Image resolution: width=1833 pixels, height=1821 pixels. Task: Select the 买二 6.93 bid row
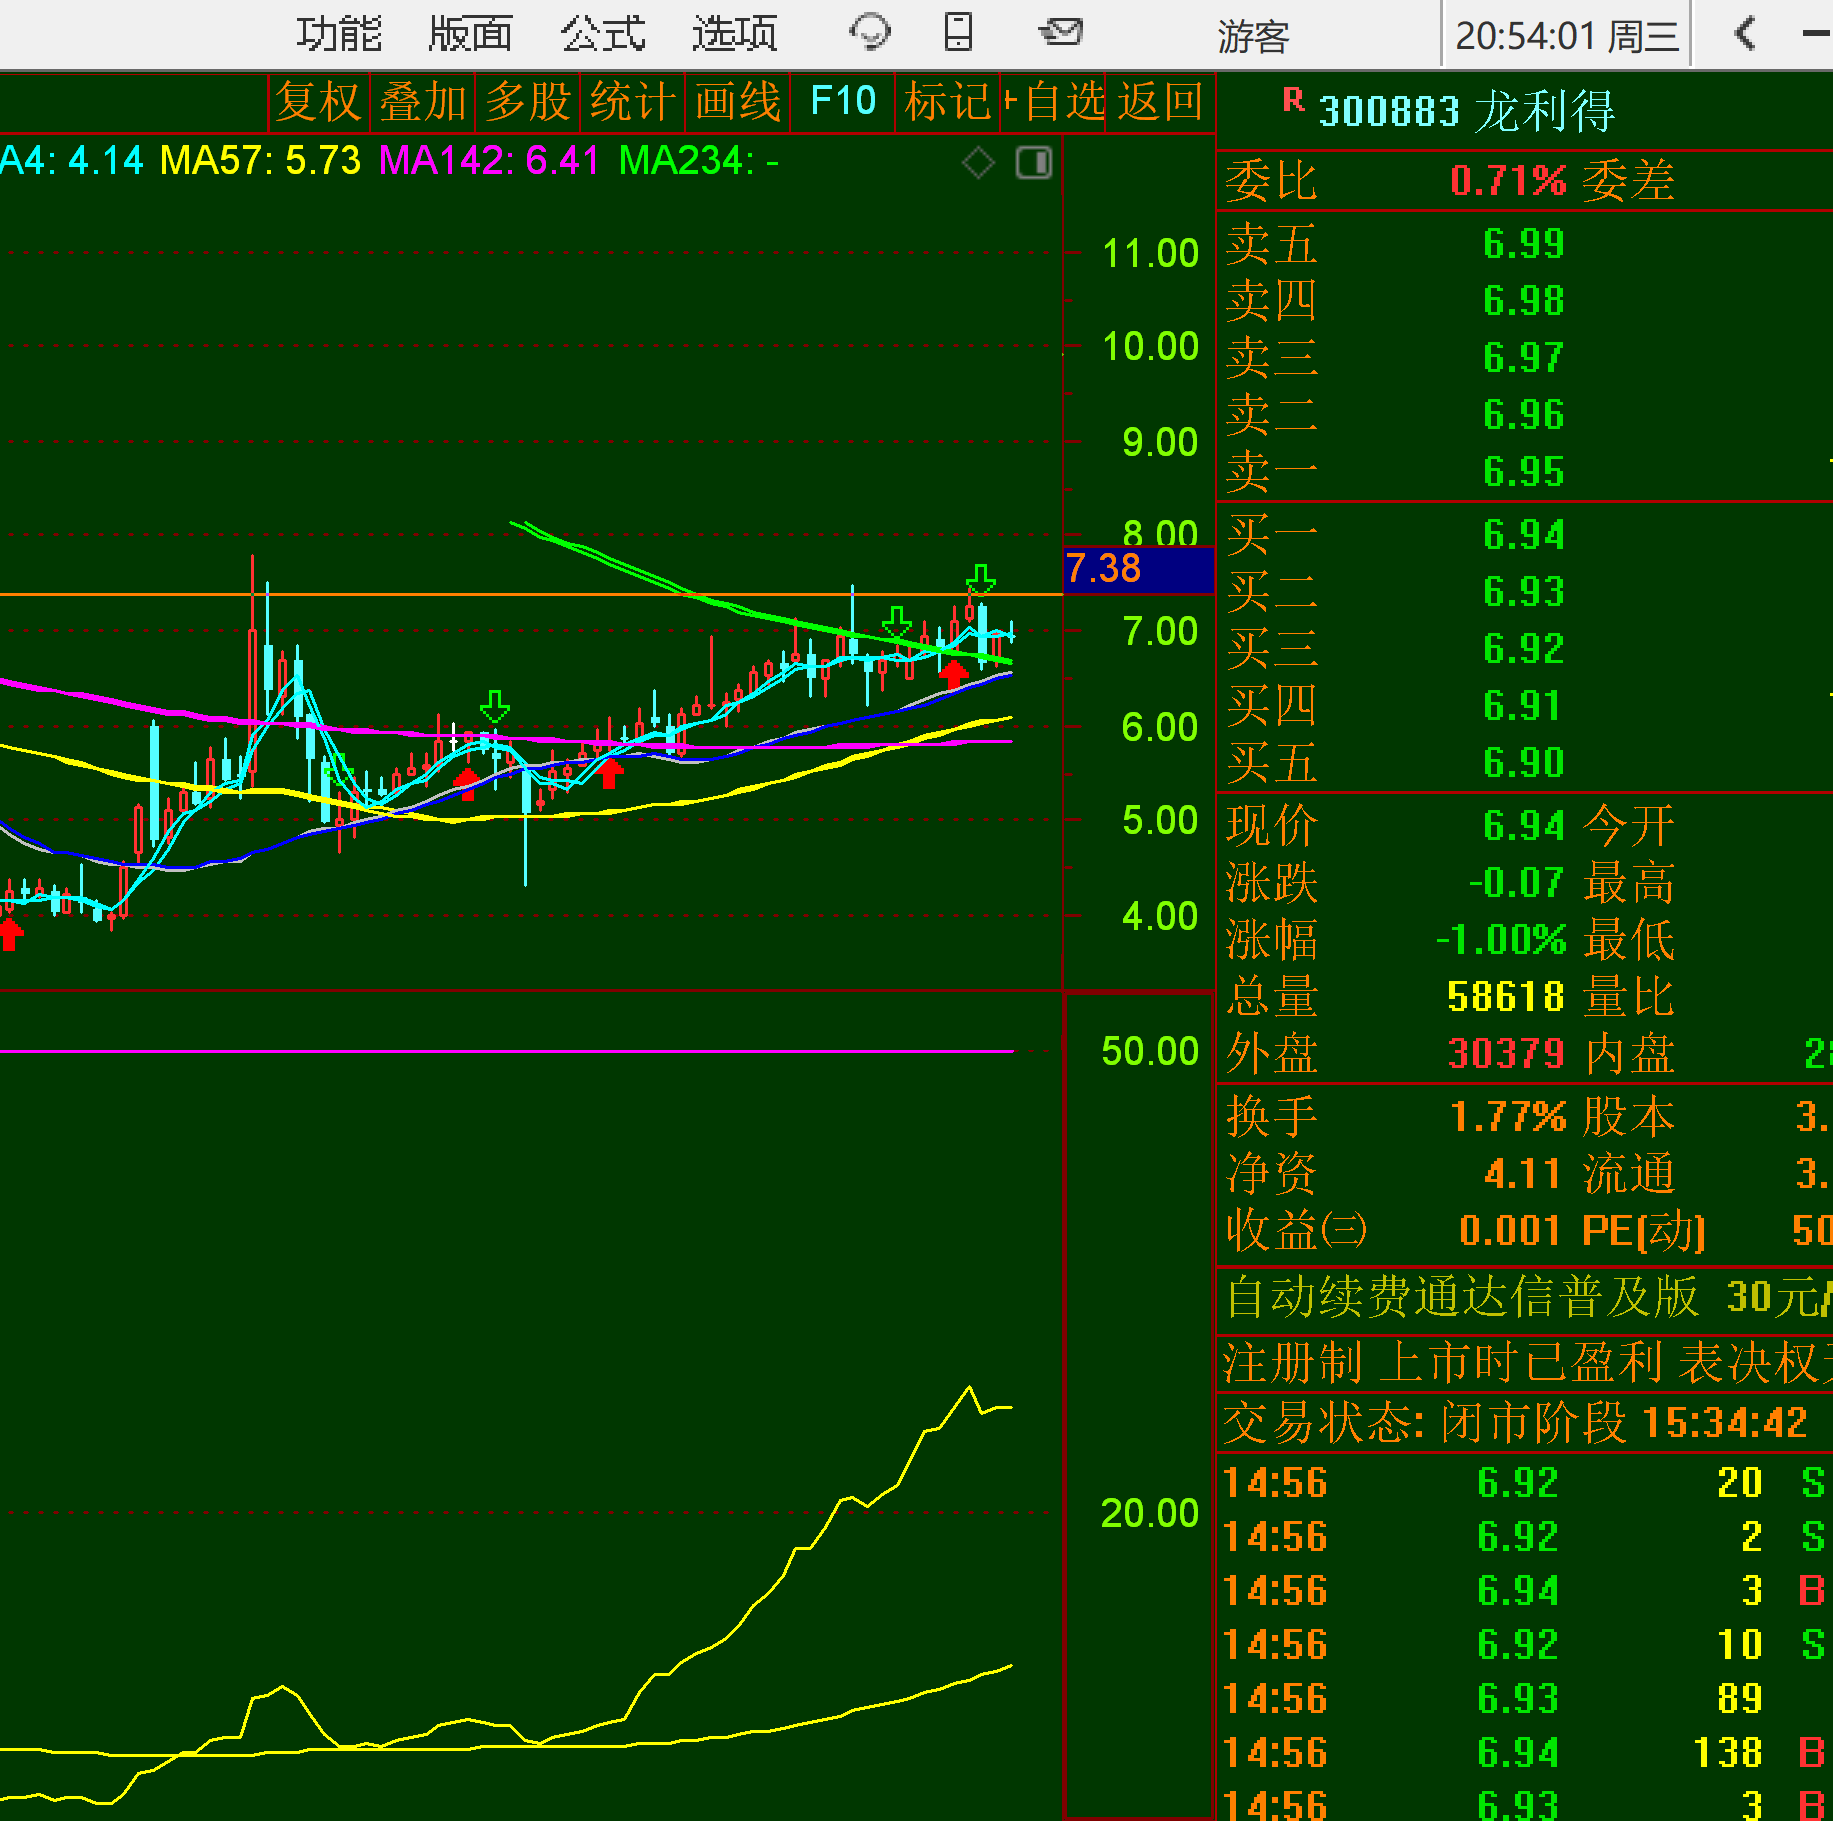[1524, 592]
